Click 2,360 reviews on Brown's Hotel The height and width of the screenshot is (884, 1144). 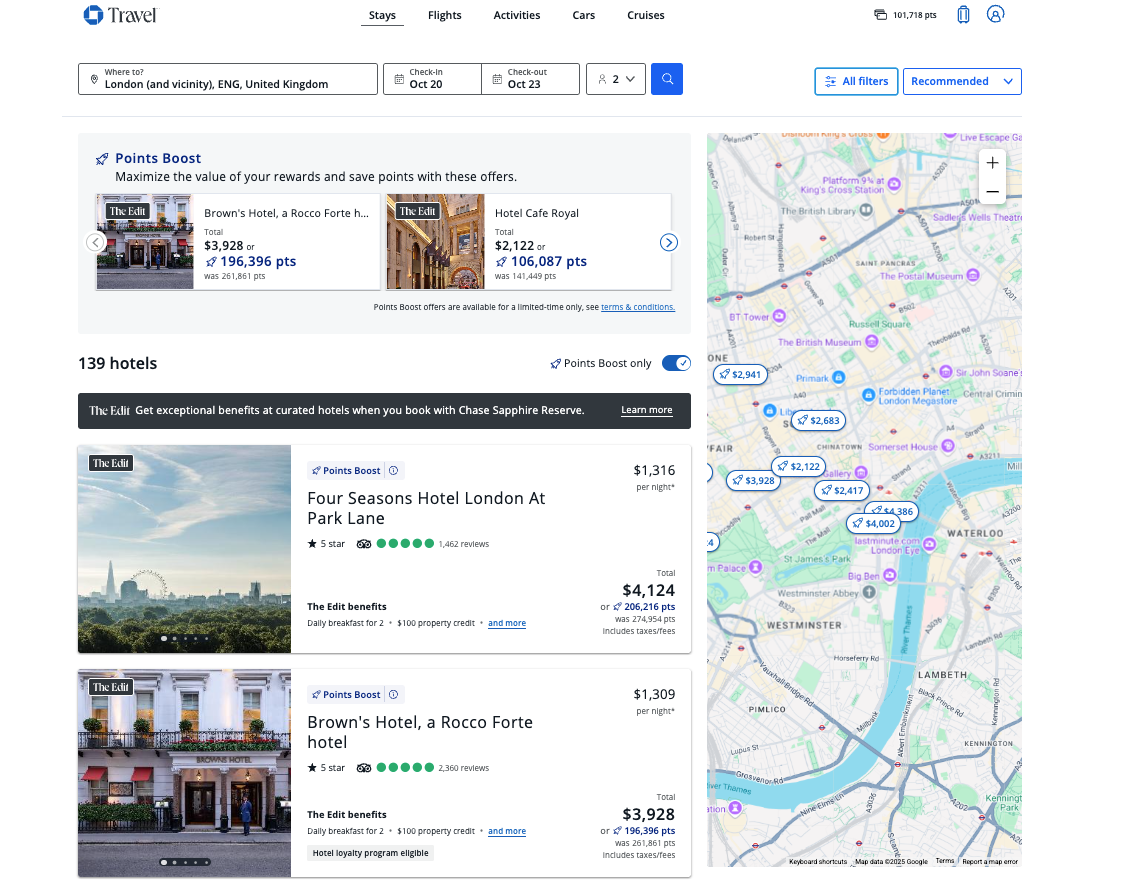464,768
